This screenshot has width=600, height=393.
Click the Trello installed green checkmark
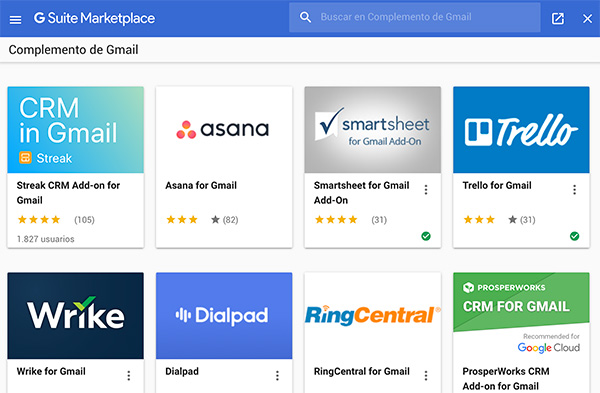tap(574, 236)
